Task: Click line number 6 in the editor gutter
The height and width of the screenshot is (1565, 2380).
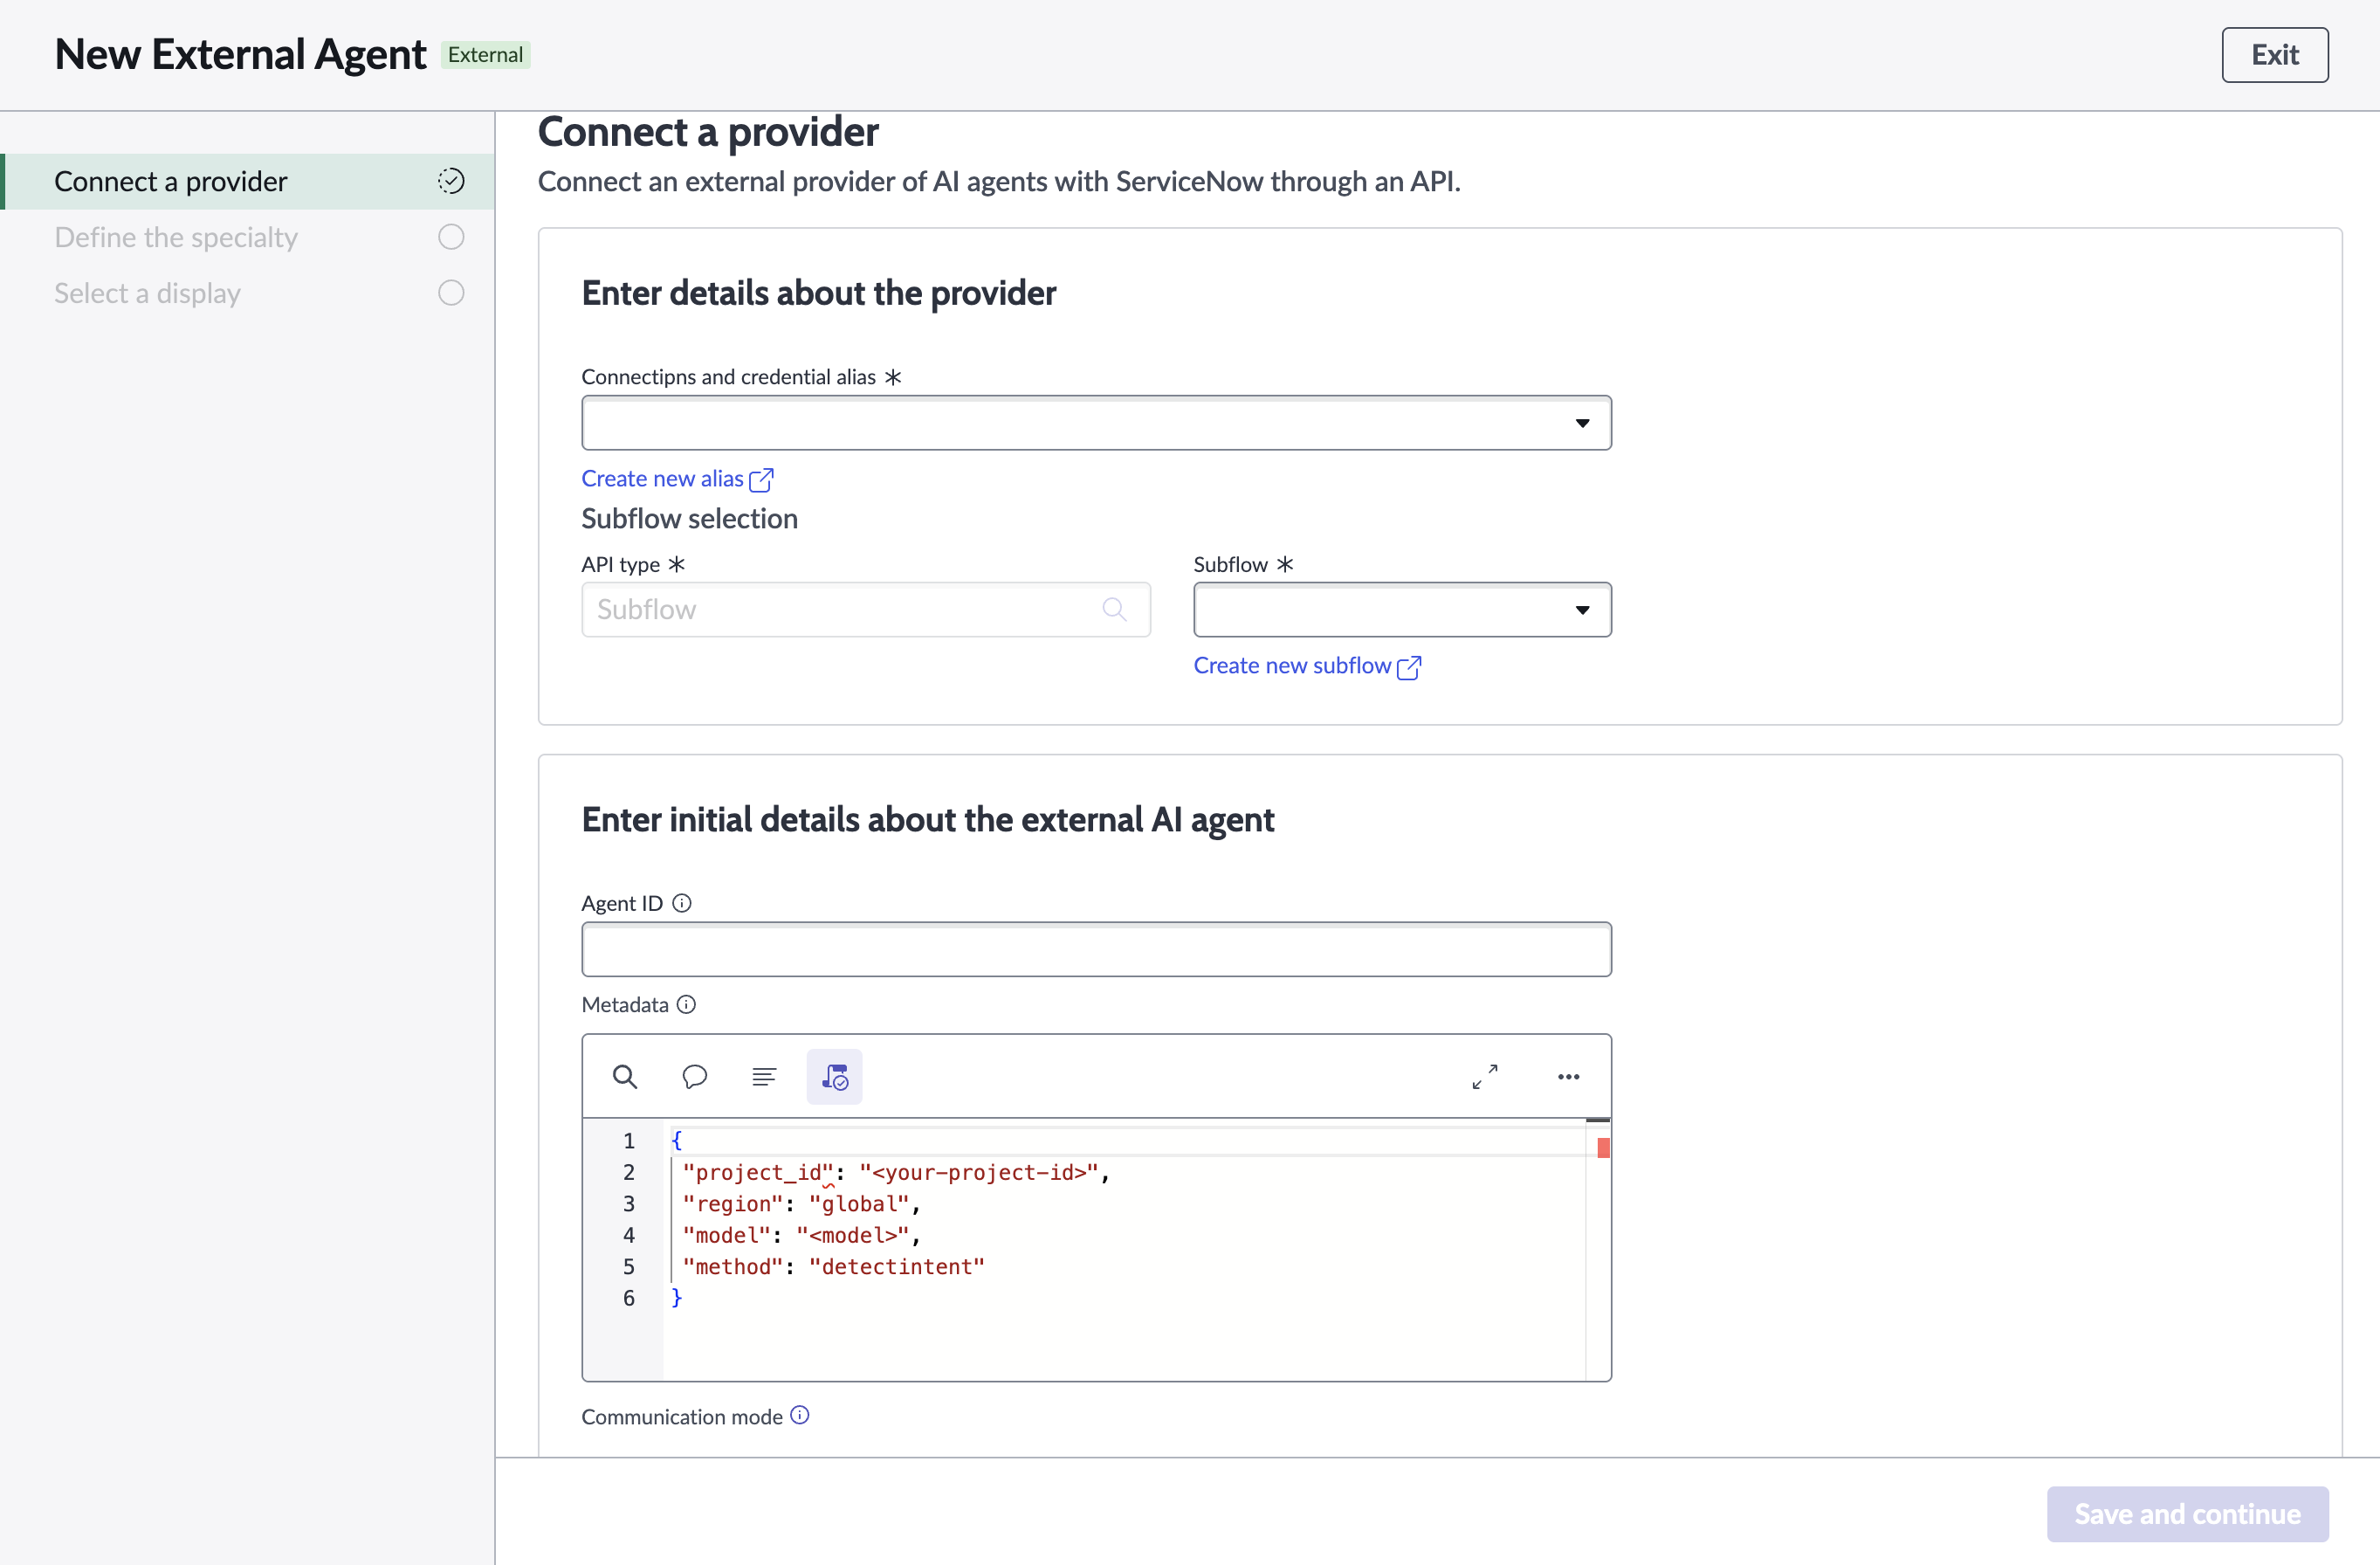Action: tap(629, 1298)
